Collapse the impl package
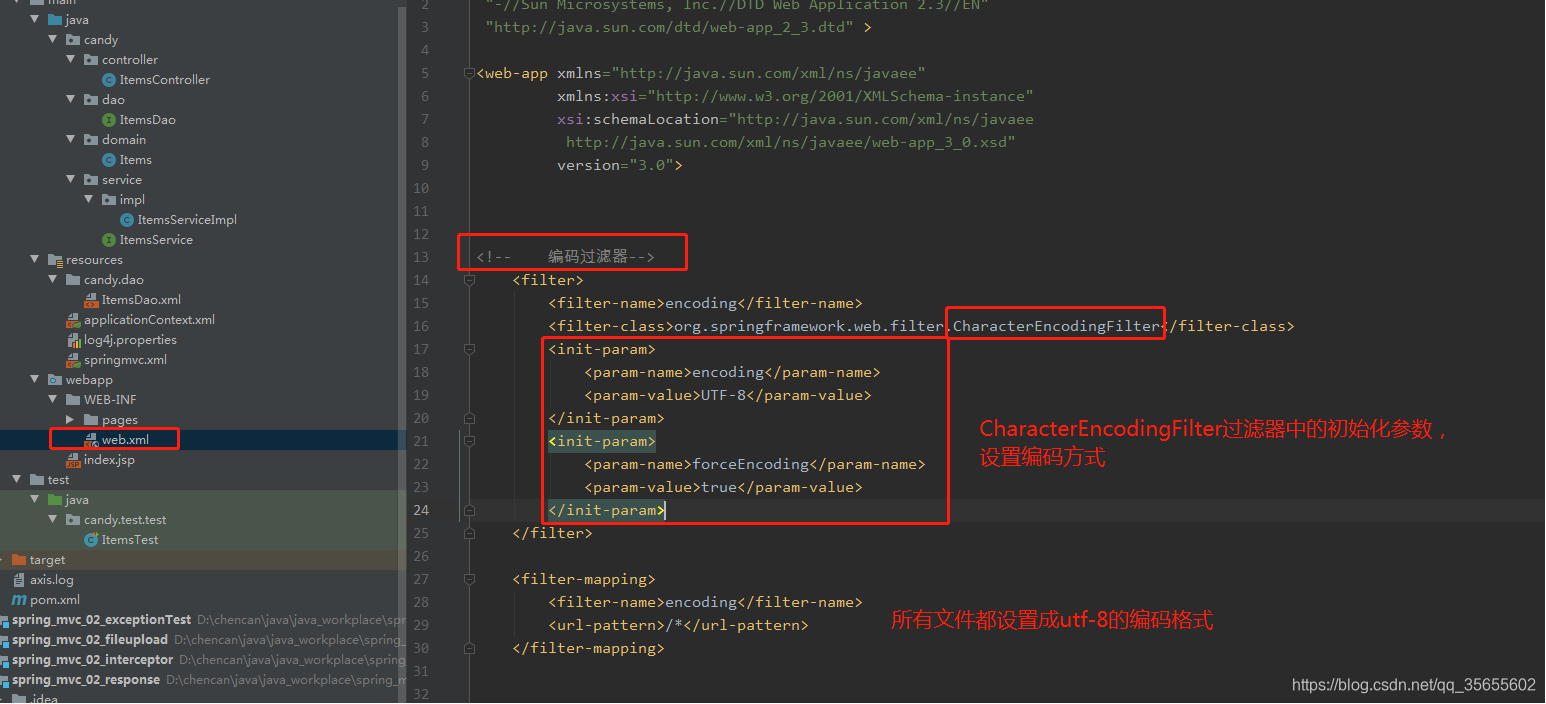The width and height of the screenshot is (1546, 704). (89, 199)
